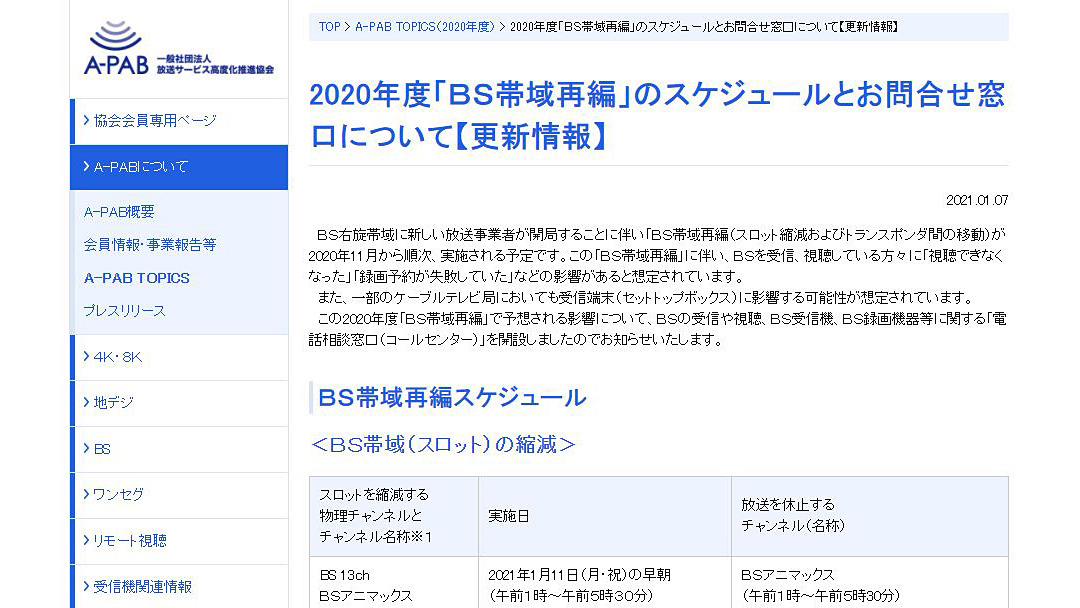The width and height of the screenshot is (1080, 608).
Task: Click the chevron icon beside 協会会員専用ページ
Action: (x=85, y=121)
